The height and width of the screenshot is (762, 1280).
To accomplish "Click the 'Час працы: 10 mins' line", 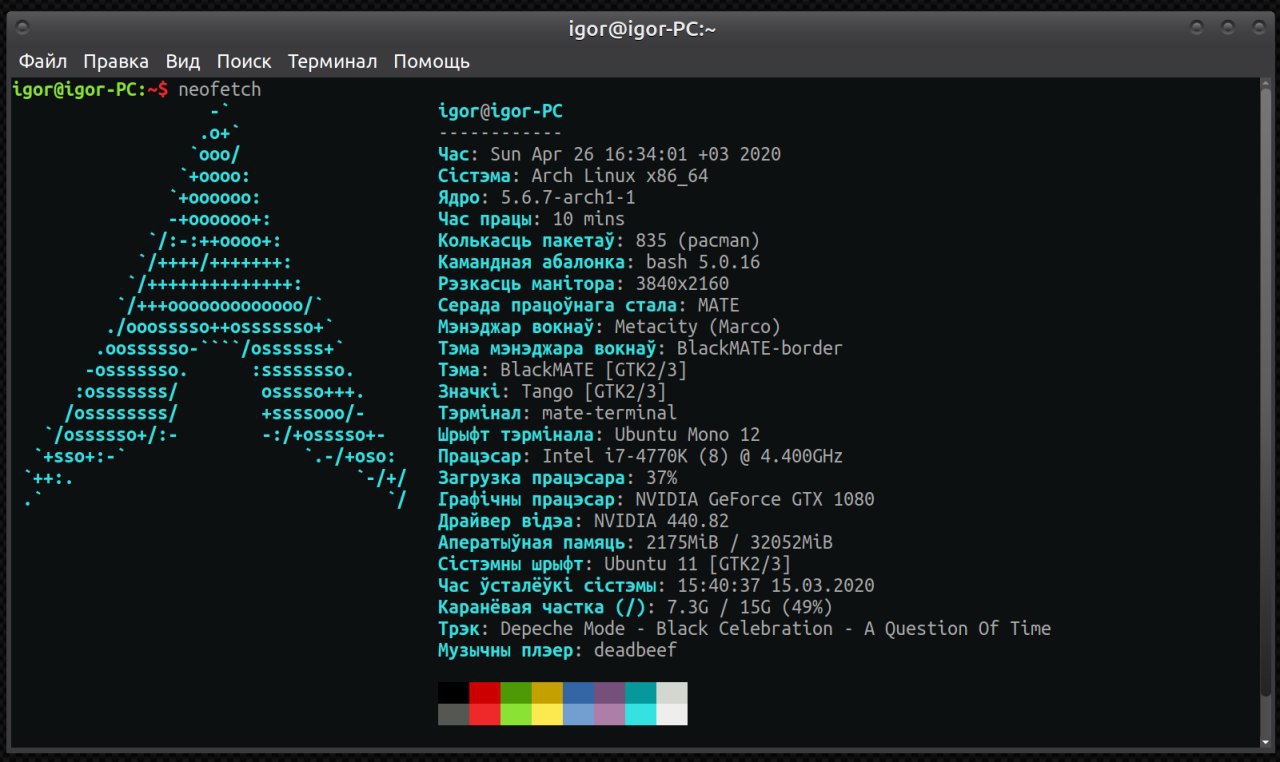I will (531, 219).
